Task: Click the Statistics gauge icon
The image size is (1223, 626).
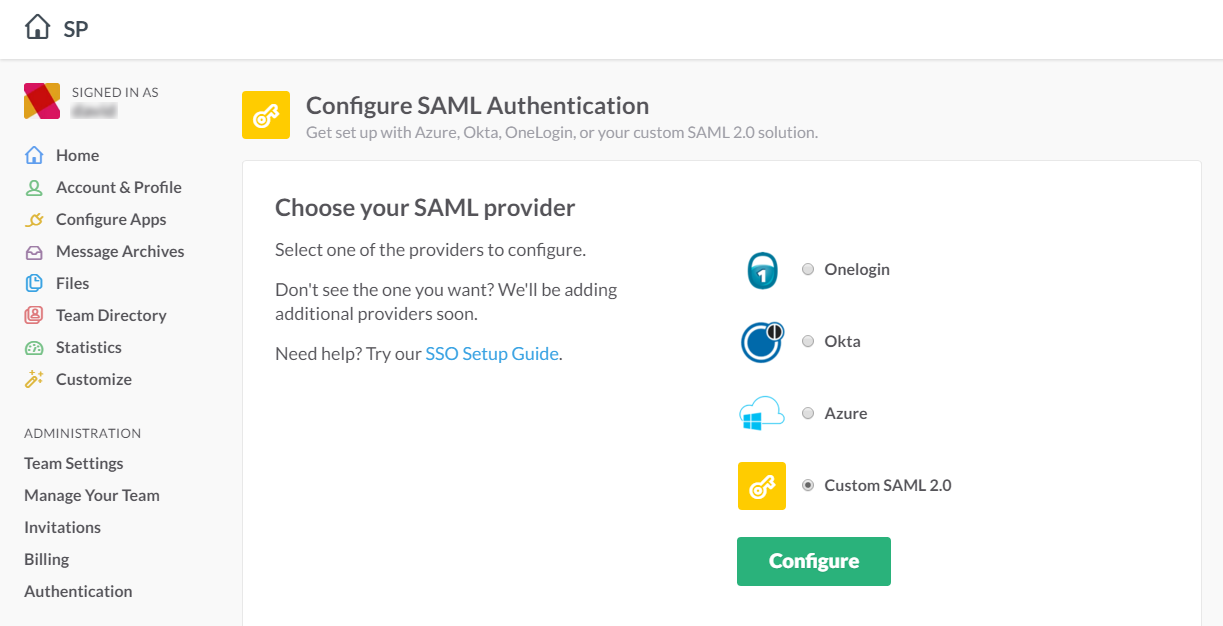Action: [x=35, y=347]
